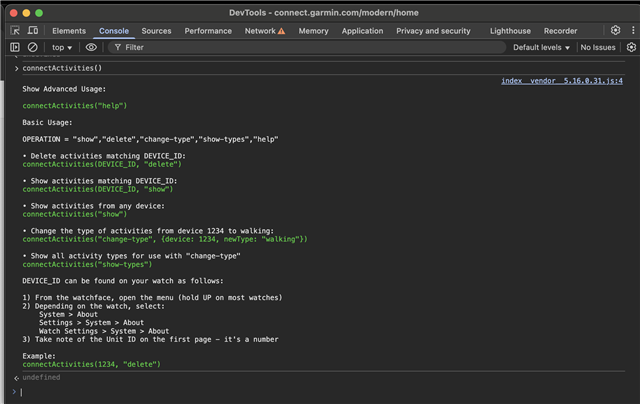
Task: Switch to the Application tab
Action: click(x=362, y=31)
